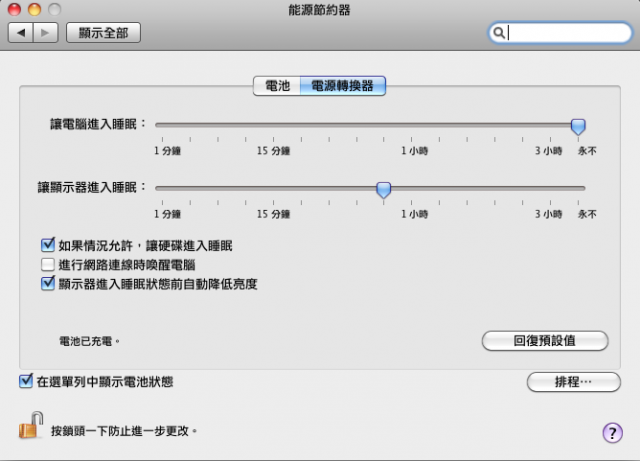Screen dimensions: 640x461
Task: Select the 電源轉換器 tab
Action: click(342, 86)
